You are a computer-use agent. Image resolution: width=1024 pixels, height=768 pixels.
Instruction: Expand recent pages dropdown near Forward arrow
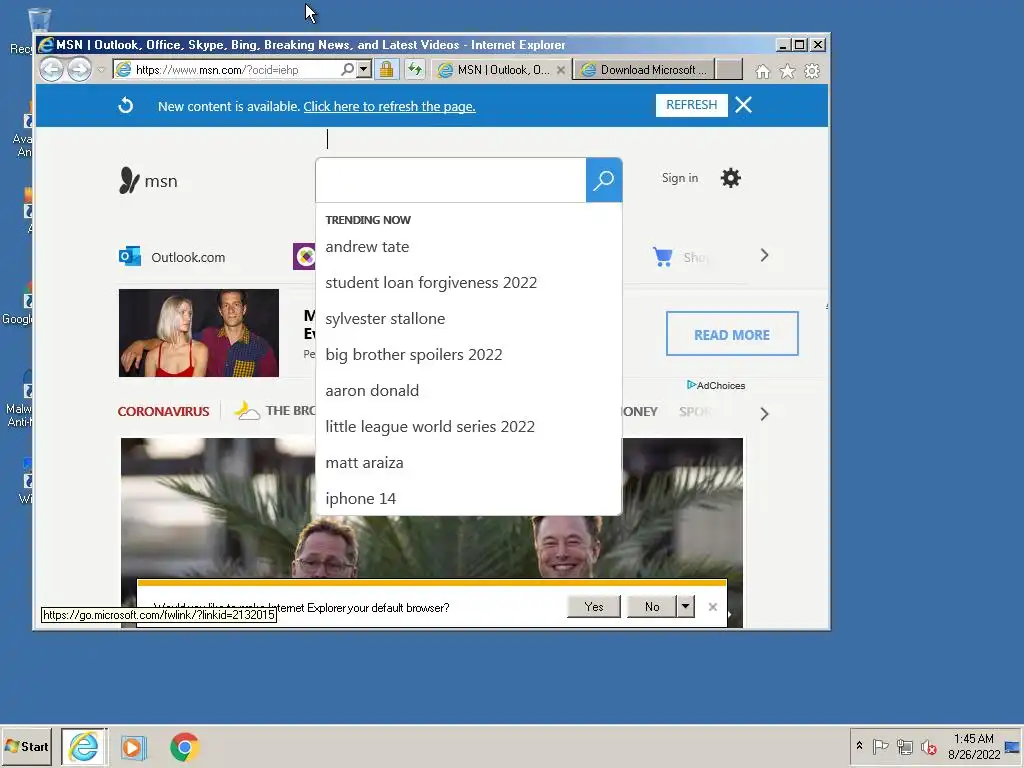(x=101, y=69)
